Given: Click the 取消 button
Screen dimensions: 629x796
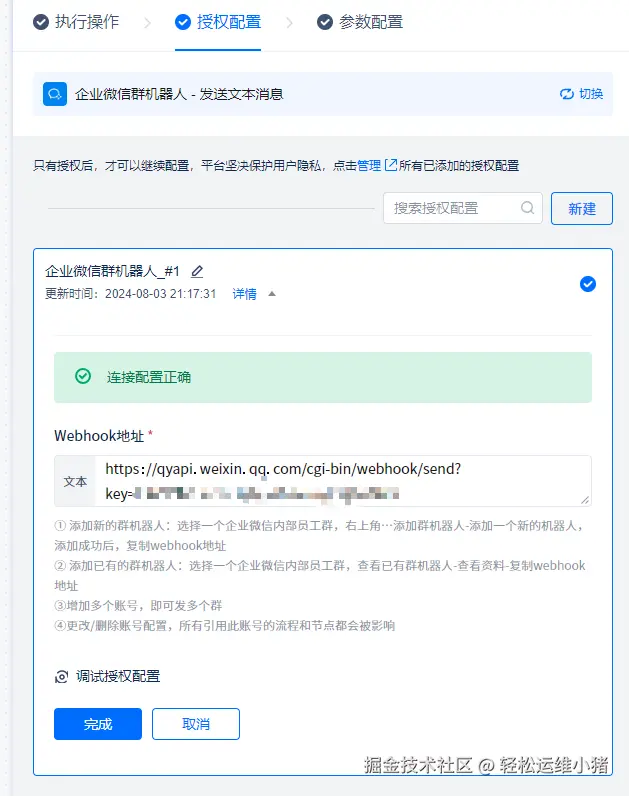Looking at the screenshot, I should point(196,724).
